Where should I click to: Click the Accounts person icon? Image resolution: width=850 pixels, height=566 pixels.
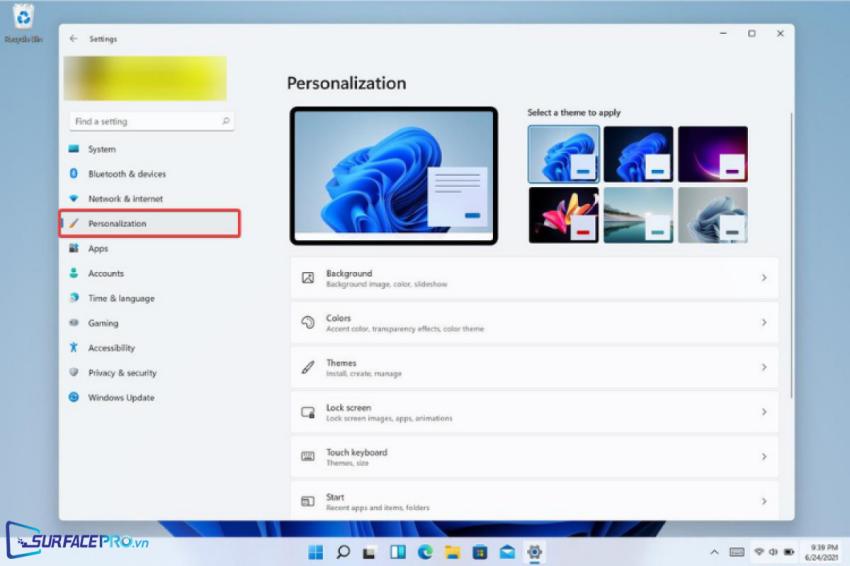tap(74, 273)
